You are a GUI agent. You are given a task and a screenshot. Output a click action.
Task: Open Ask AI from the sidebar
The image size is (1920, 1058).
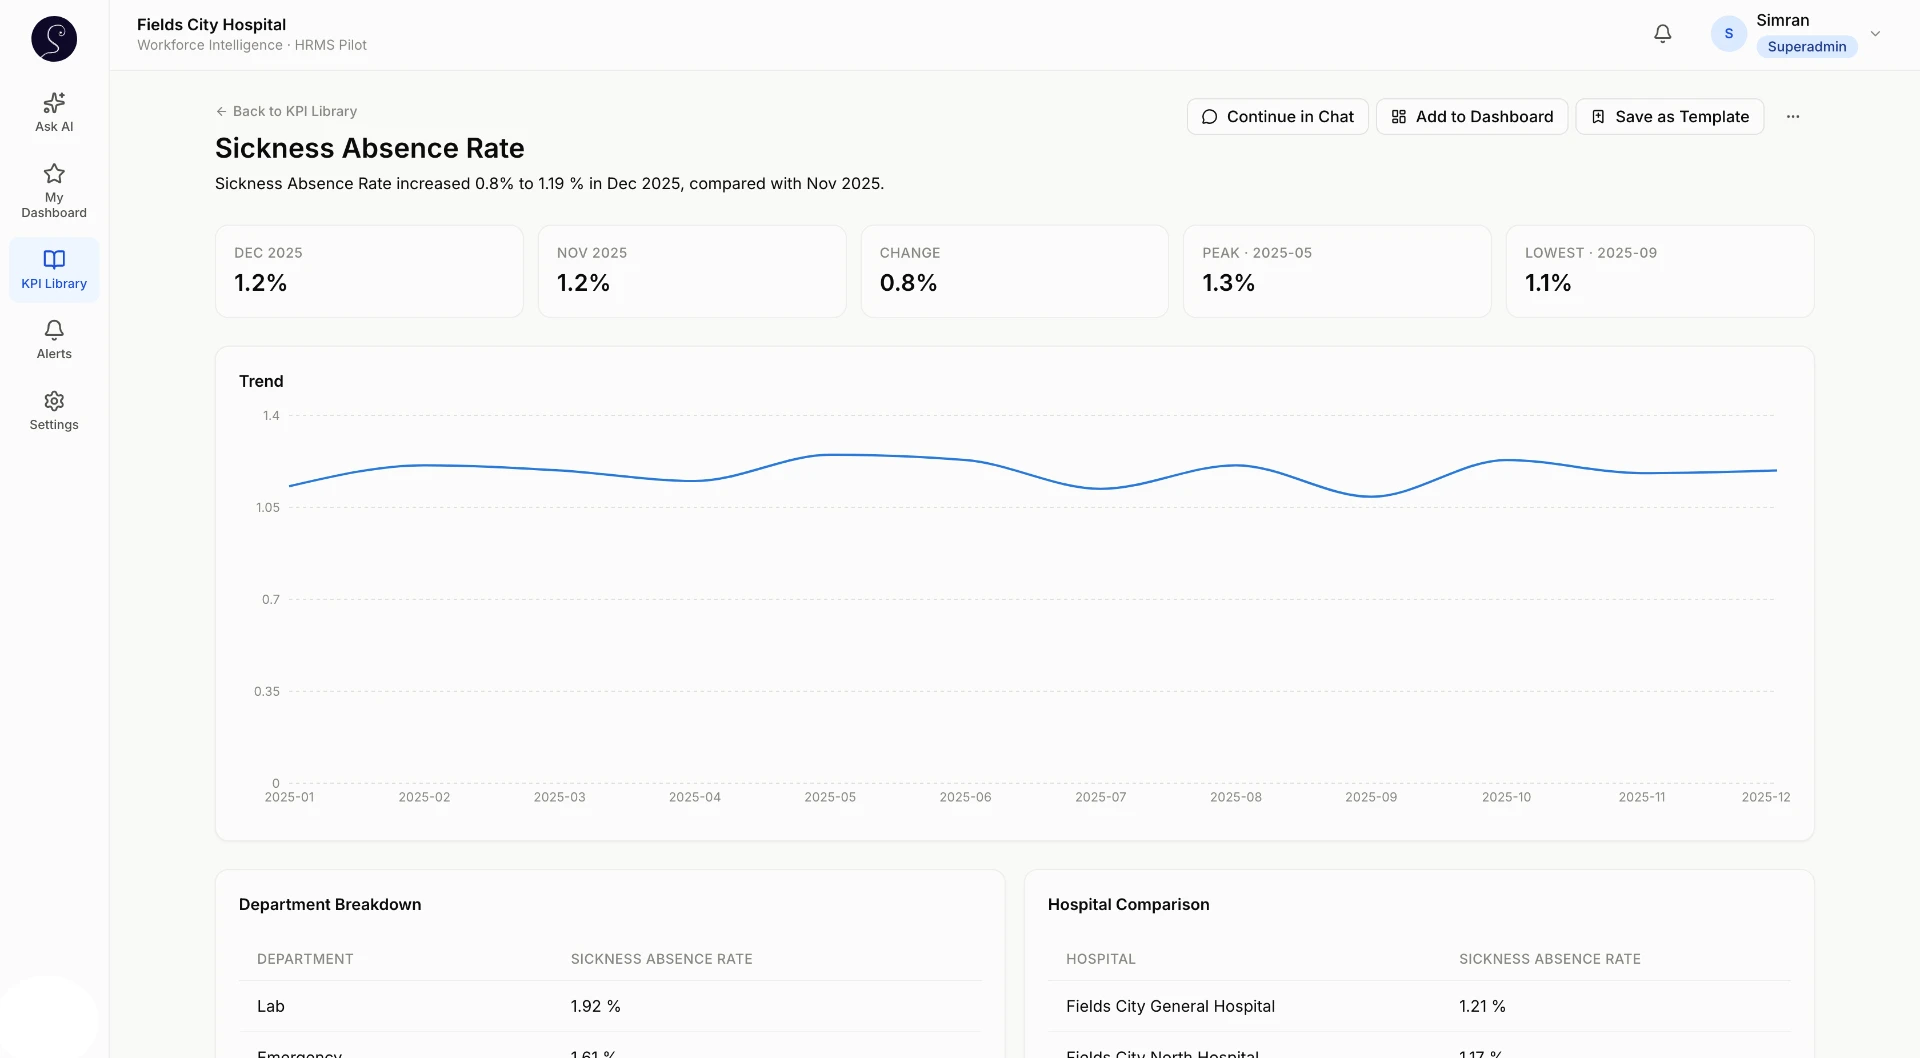[54, 112]
